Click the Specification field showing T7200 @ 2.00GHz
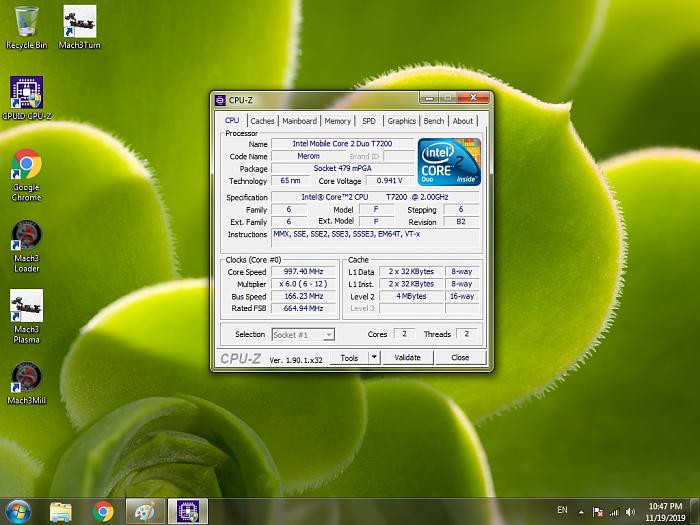The image size is (700, 525). click(375, 197)
